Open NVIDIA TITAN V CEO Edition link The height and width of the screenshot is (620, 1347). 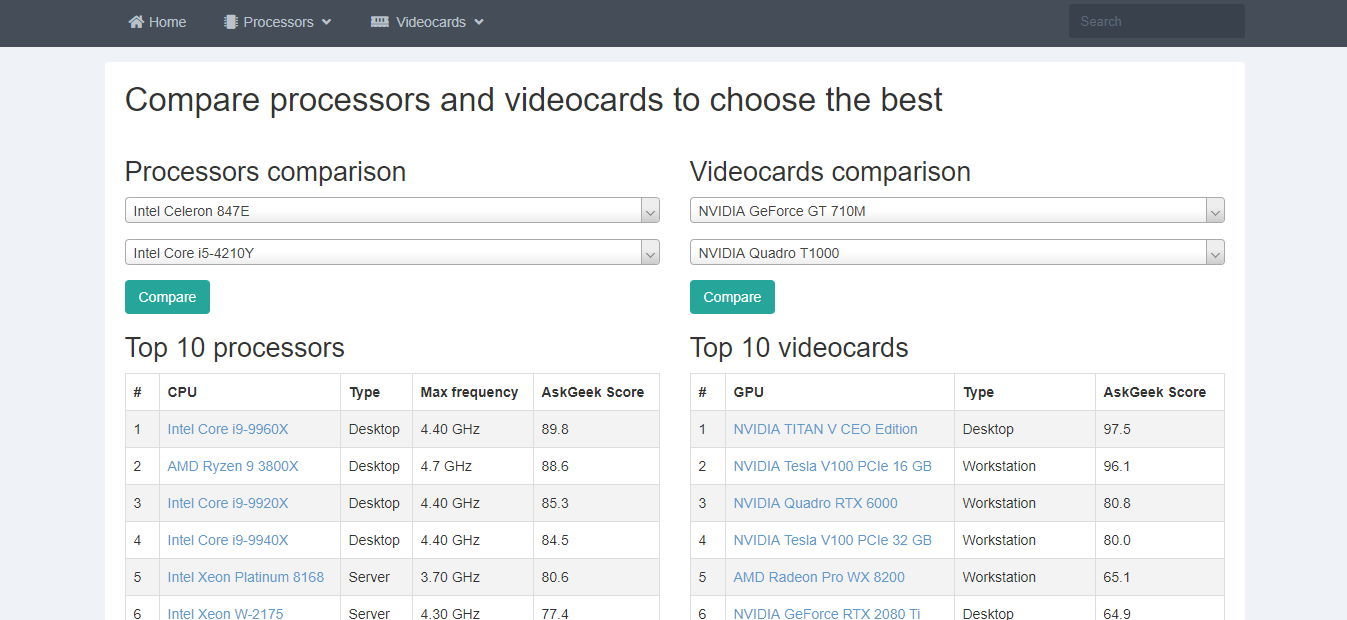[825, 429]
